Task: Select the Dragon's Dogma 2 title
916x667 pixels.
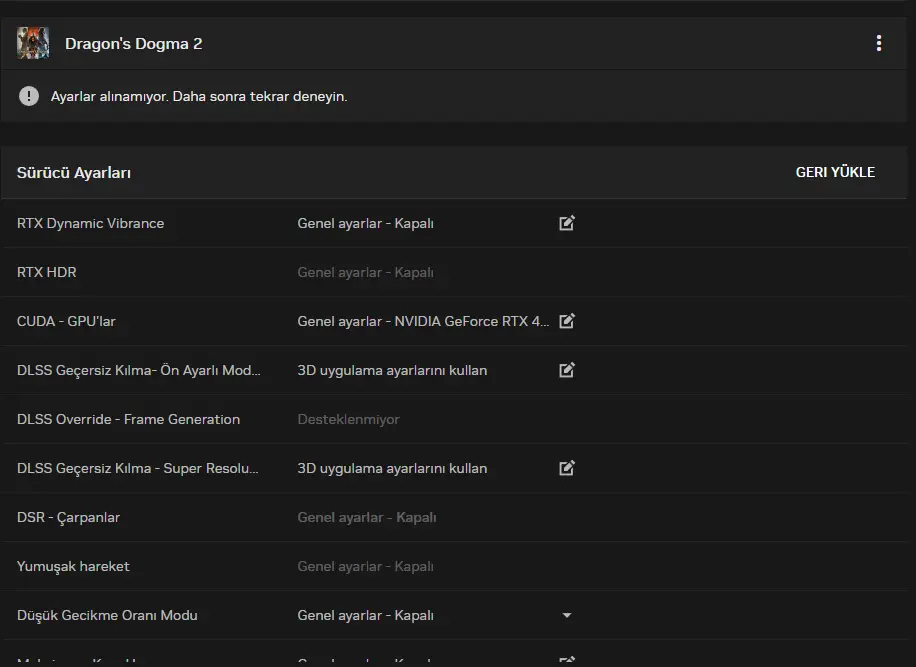Action: pyautogui.click(x=133, y=44)
